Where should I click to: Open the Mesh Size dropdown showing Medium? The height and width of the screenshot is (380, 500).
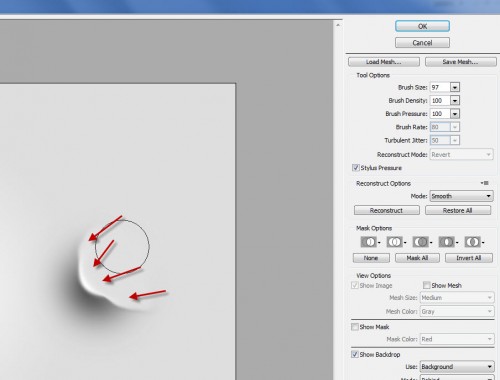point(457,297)
